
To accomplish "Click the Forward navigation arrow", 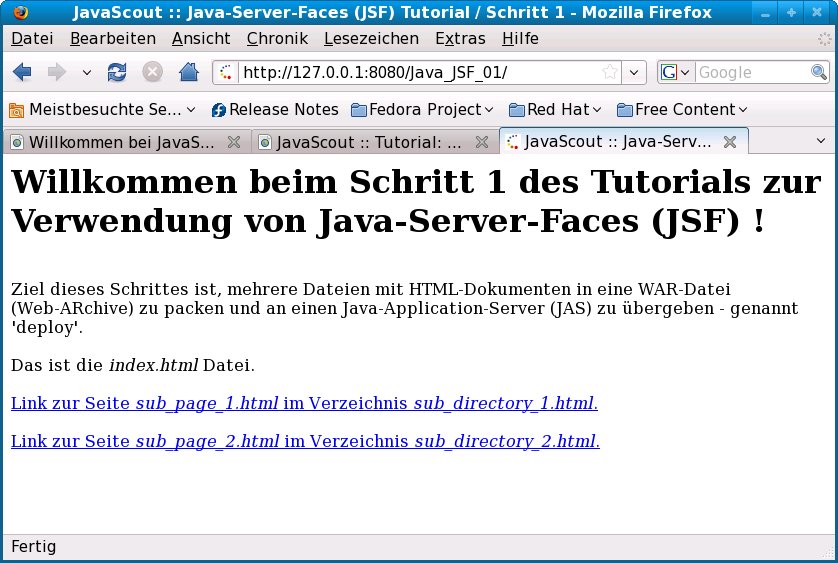I will [56, 72].
